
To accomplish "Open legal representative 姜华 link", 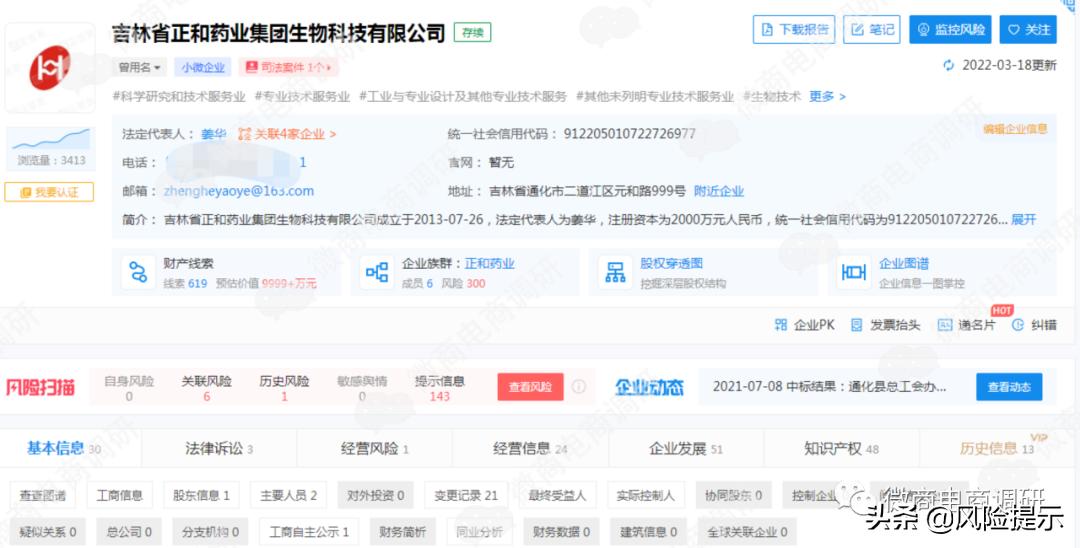I will pos(214,134).
